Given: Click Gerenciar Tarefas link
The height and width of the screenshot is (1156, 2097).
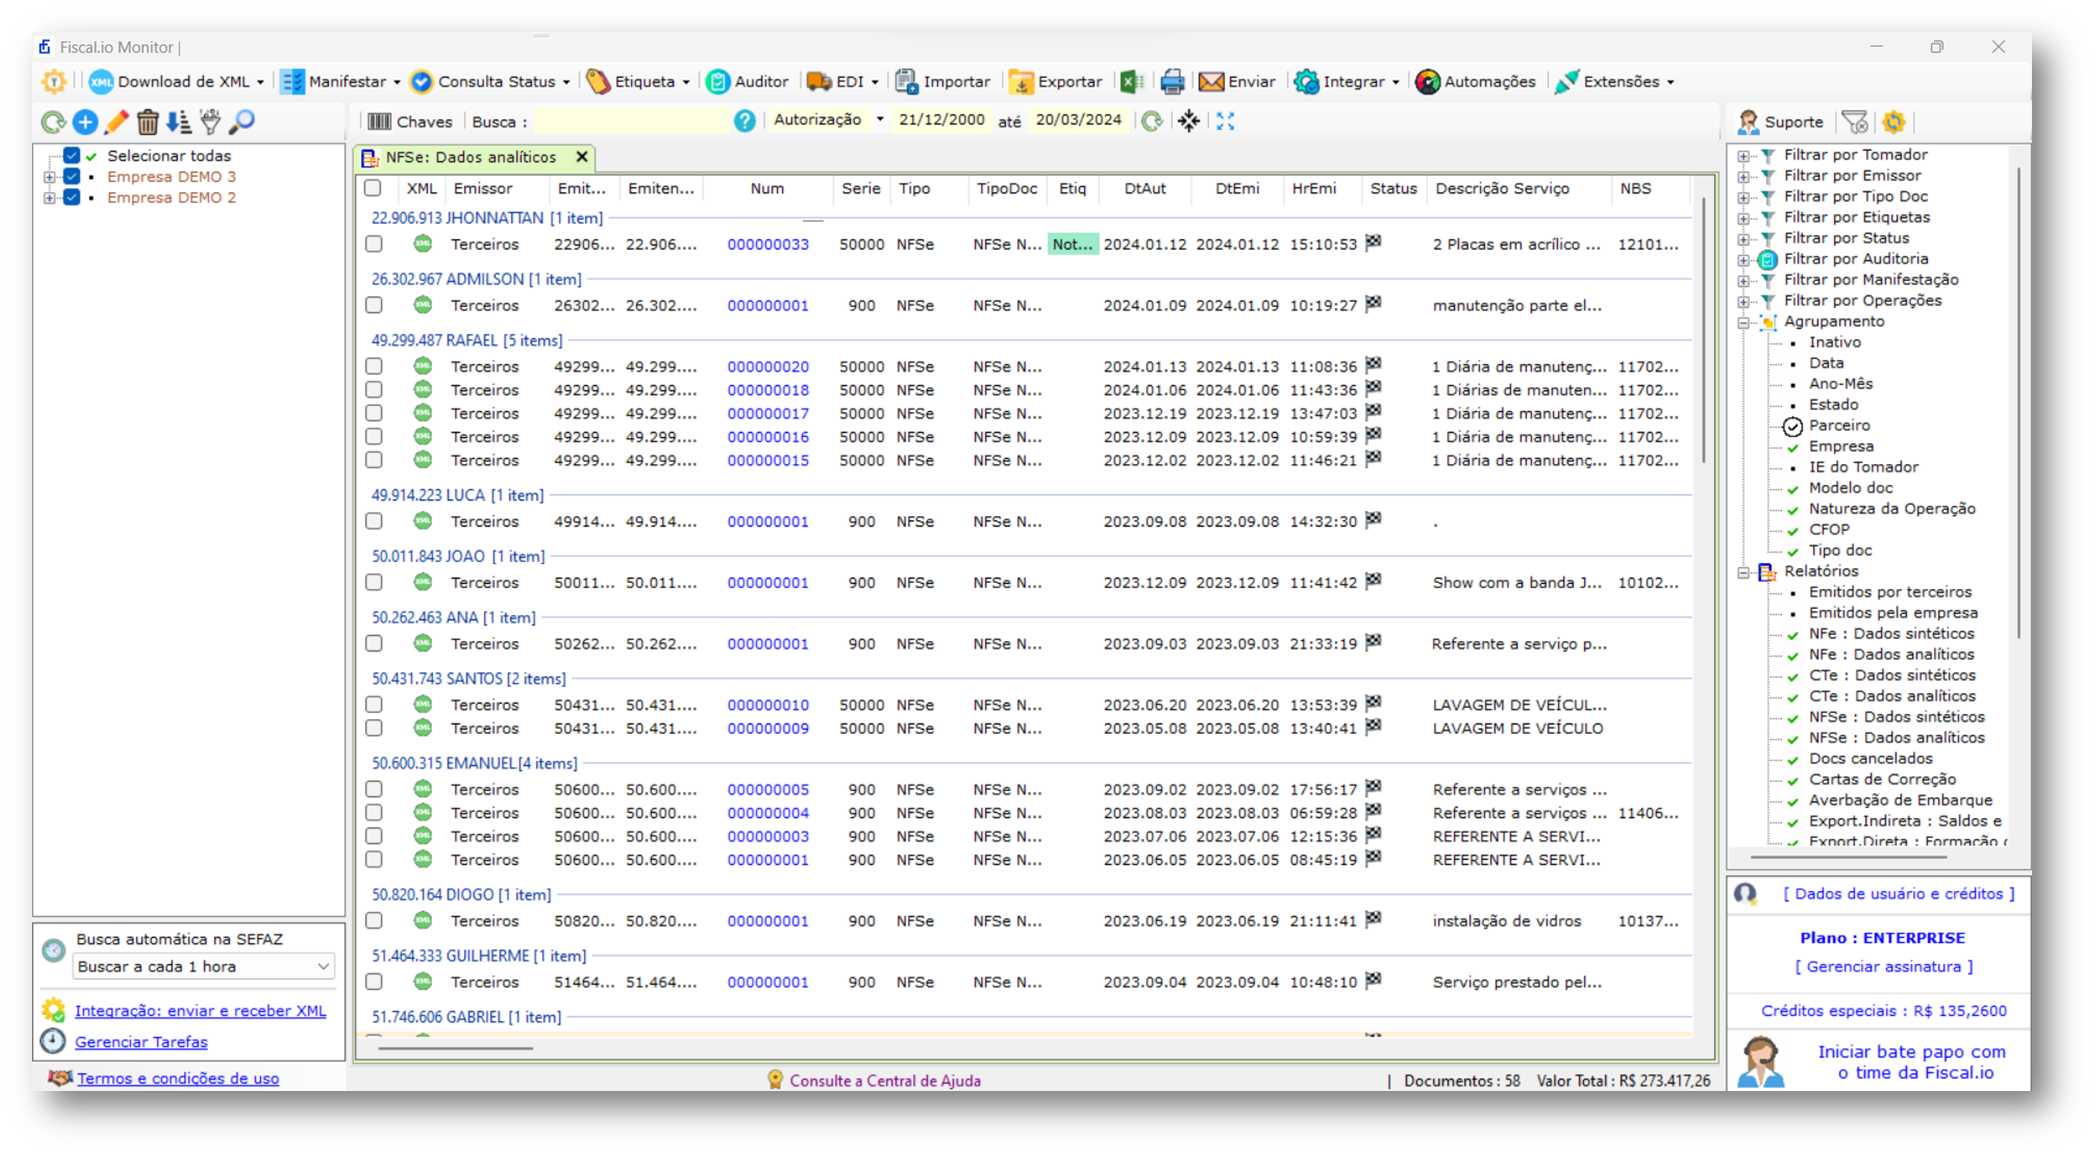Looking at the screenshot, I should (141, 1042).
